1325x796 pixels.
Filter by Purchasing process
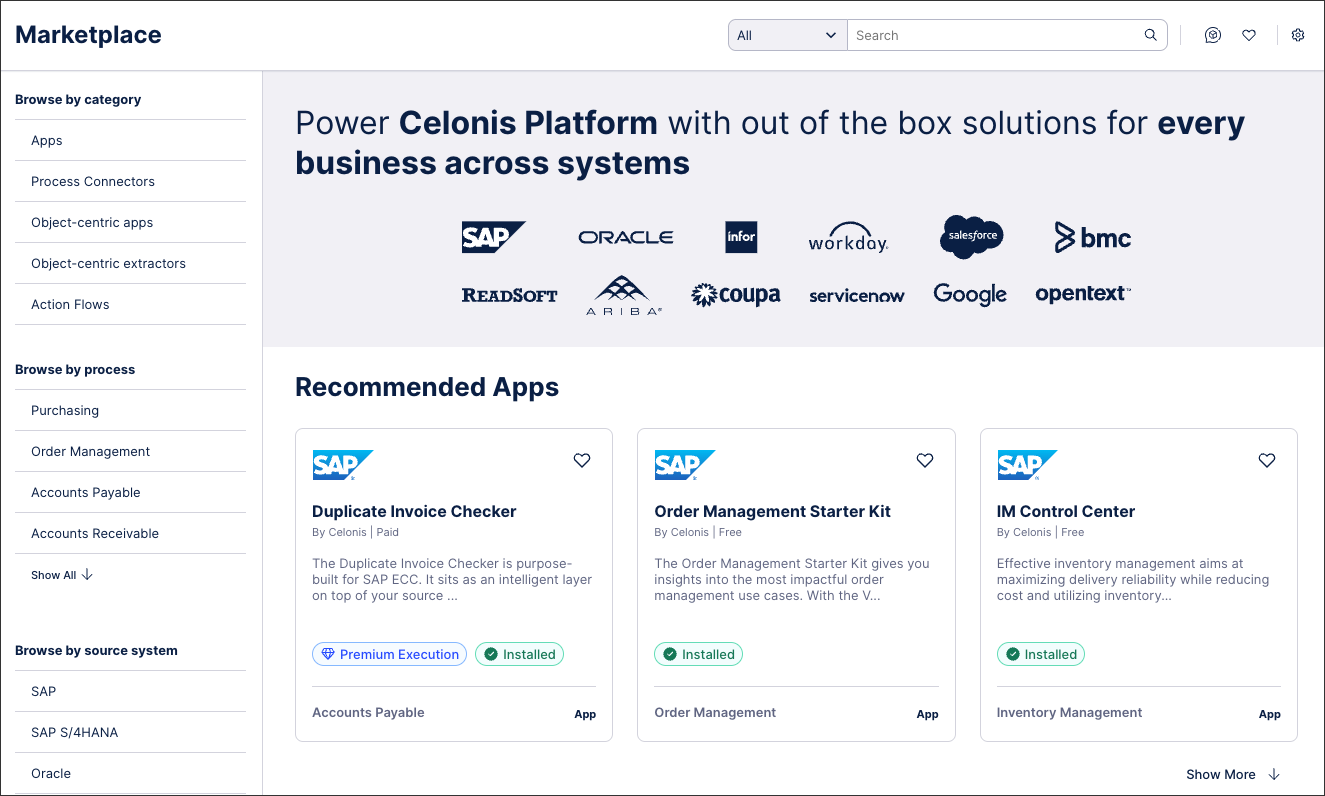point(130,410)
